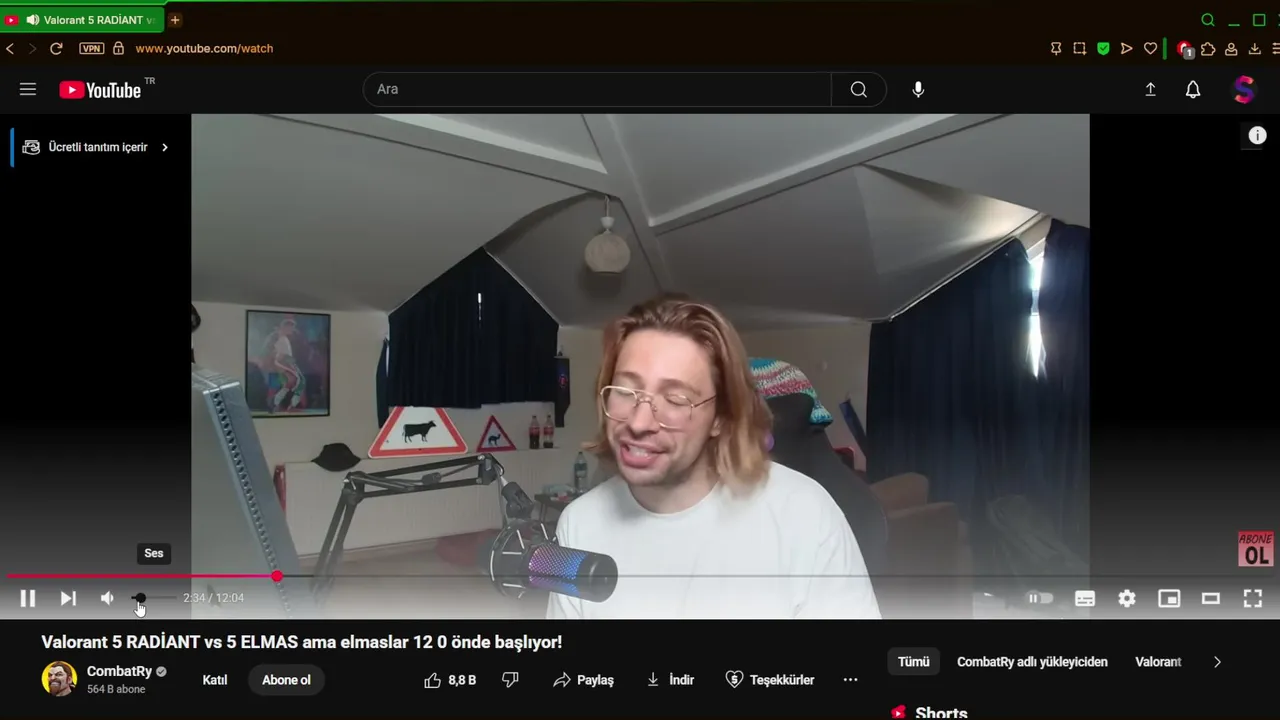Toggle subtitles in the player
Image resolution: width=1280 pixels, height=720 pixels.
[1085, 598]
